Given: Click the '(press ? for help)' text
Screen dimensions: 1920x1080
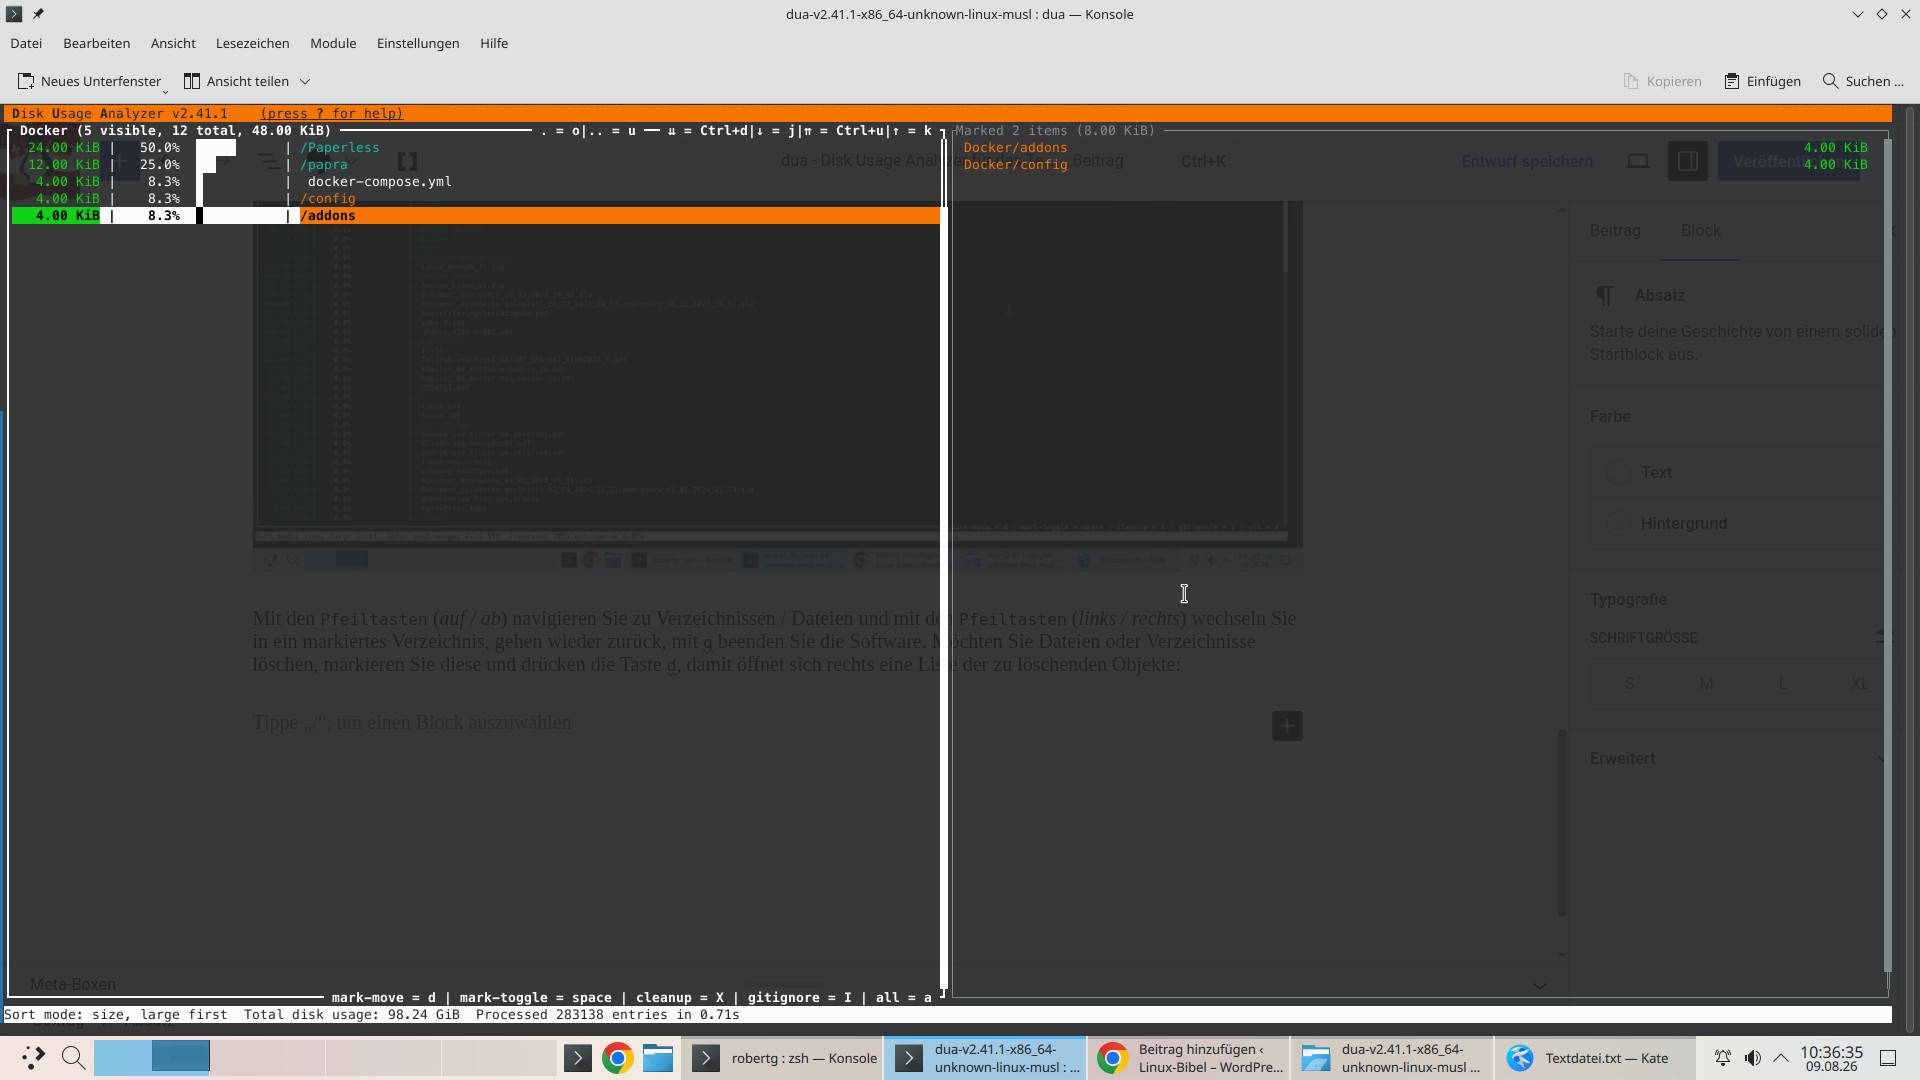Looking at the screenshot, I should pyautogui.click(x=332, y=114).
